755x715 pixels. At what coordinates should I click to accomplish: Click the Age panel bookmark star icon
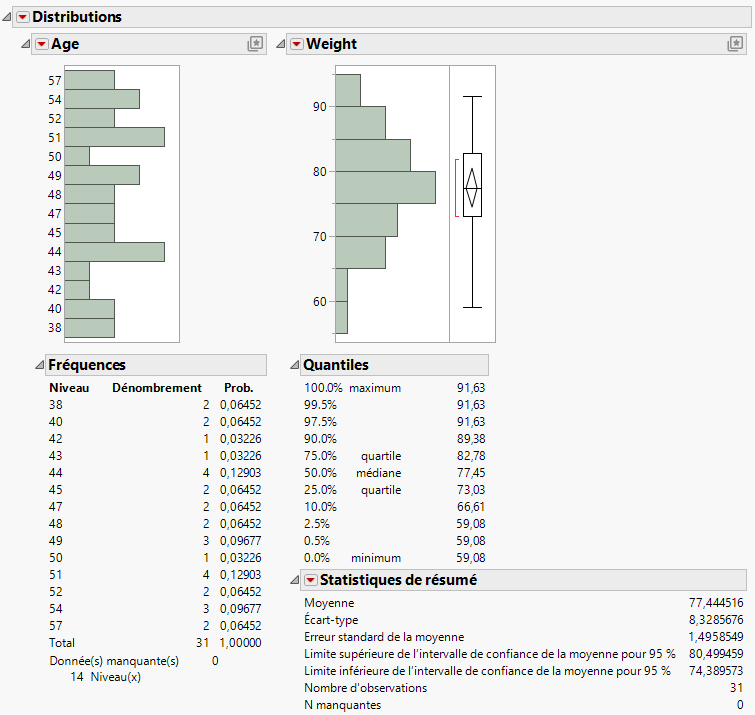tap(255, 44)
